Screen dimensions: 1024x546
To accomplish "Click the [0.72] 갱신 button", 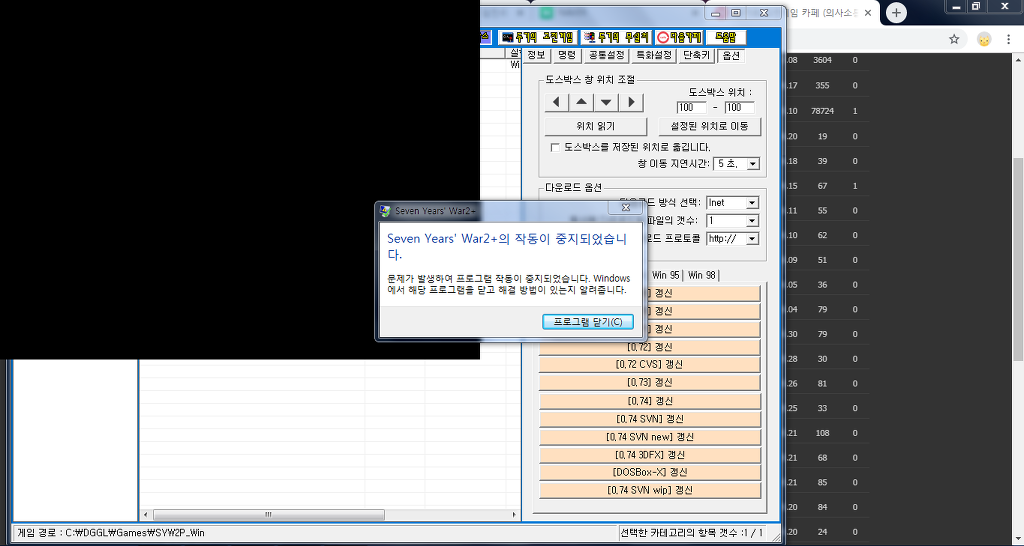I will click(x=650, y=347).
